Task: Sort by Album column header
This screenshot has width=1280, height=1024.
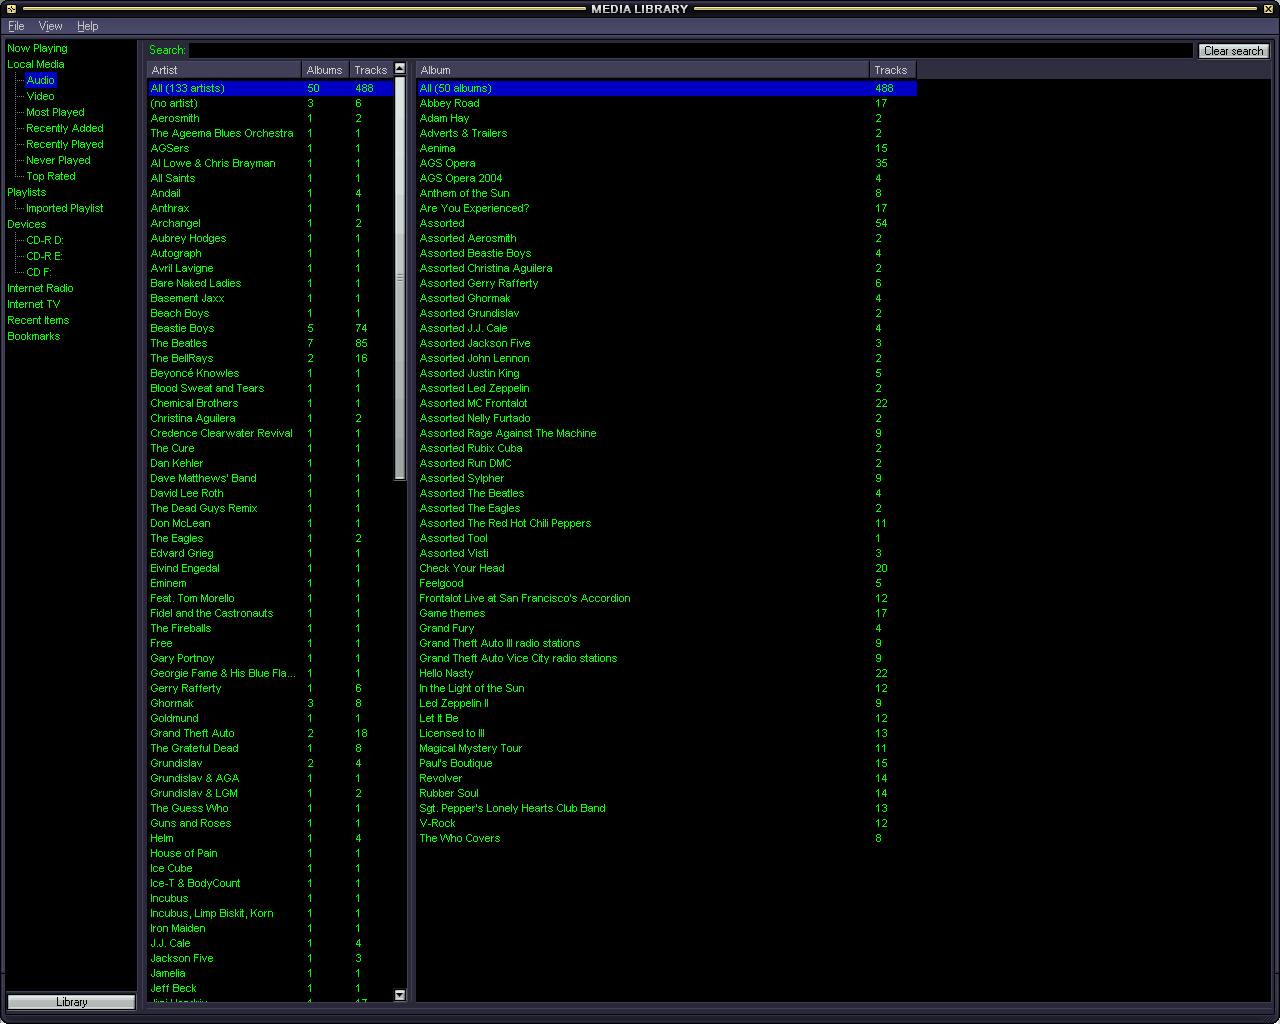Action: coord(643,70)
